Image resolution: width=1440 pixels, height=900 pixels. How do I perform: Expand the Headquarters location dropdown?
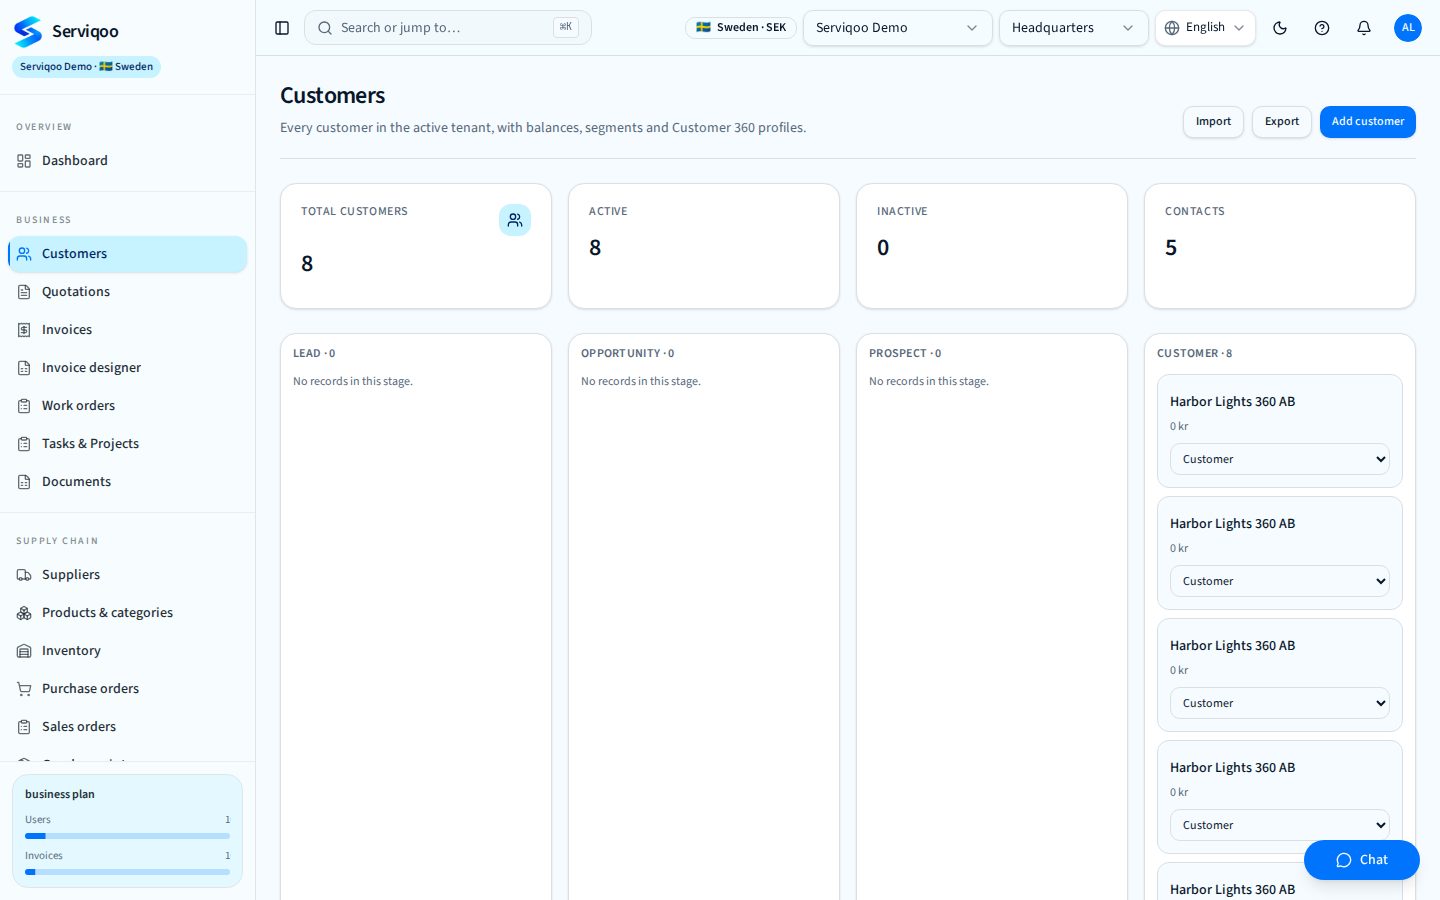[x=1074, y=28]
